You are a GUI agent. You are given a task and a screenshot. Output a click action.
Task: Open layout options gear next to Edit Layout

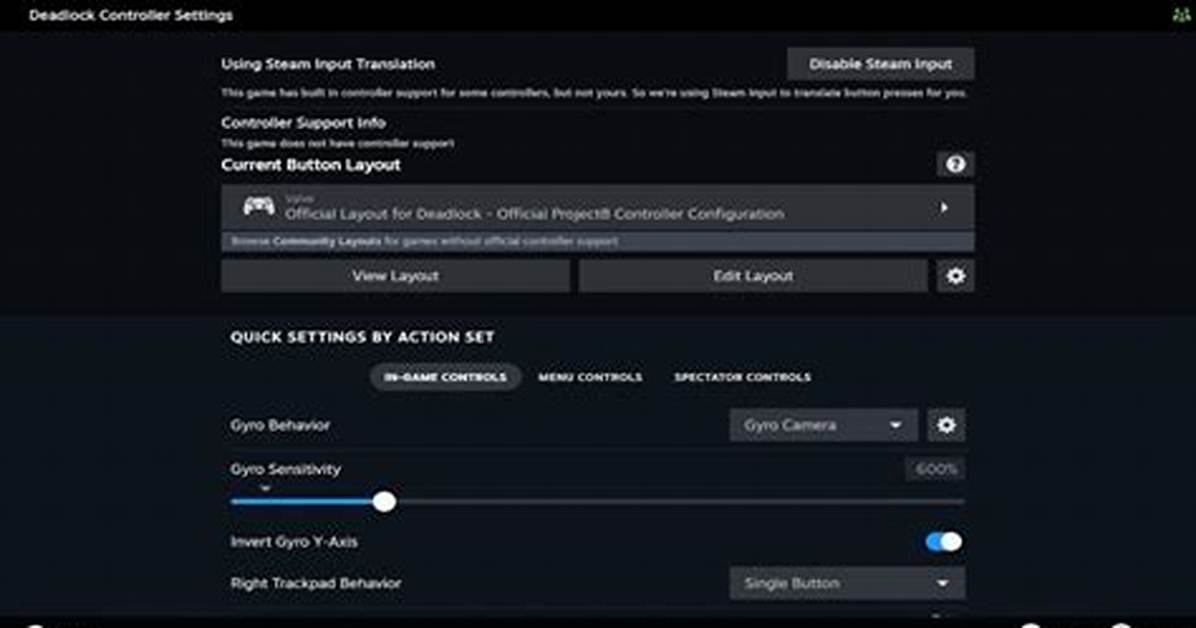point(955,275)
